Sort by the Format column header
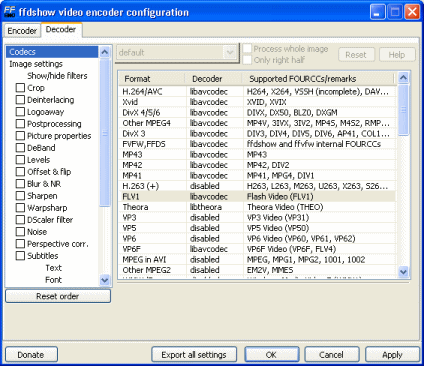The height and width of the screenshot is (366, 424). tap(152, 79)
